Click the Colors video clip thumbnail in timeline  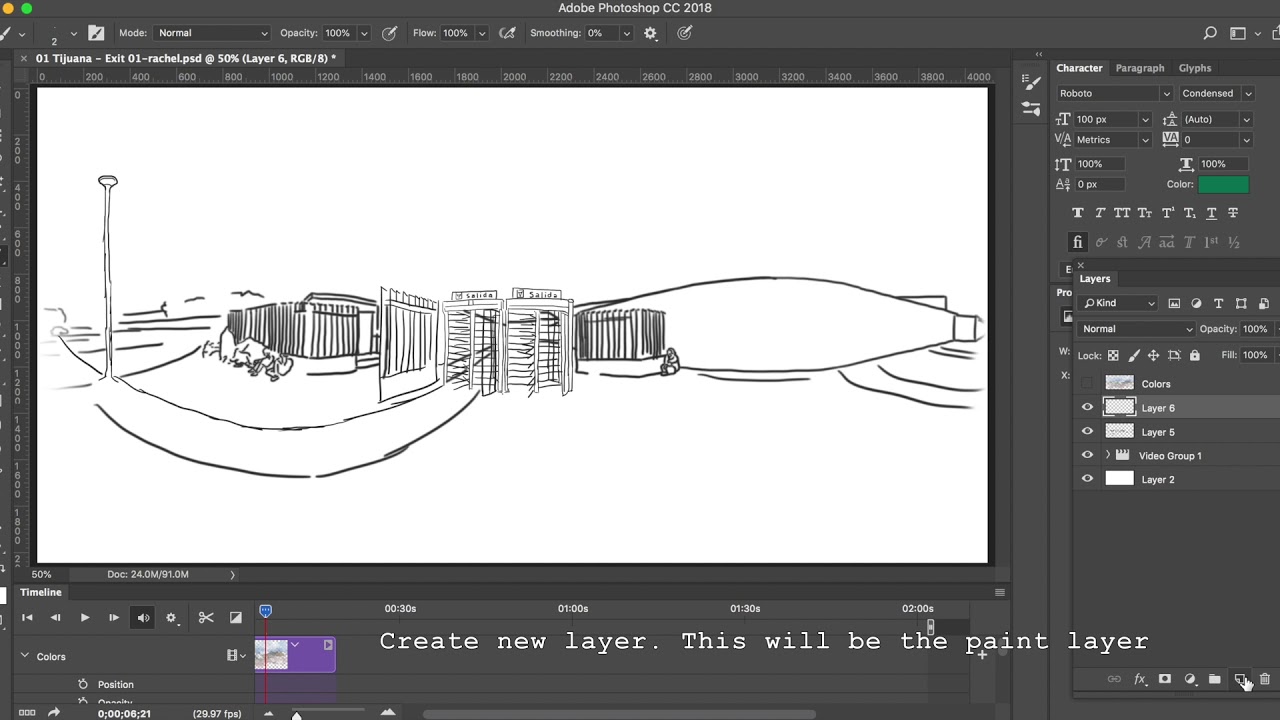(x=272, y=654)
